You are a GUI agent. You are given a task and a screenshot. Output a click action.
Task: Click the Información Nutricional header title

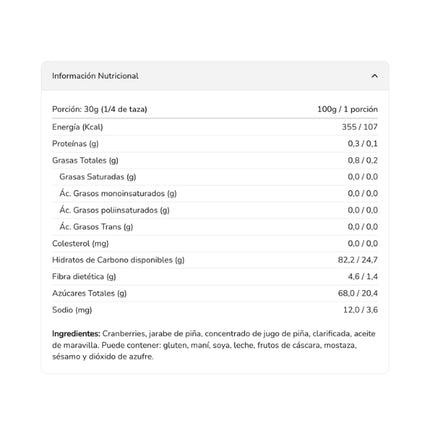95,76
